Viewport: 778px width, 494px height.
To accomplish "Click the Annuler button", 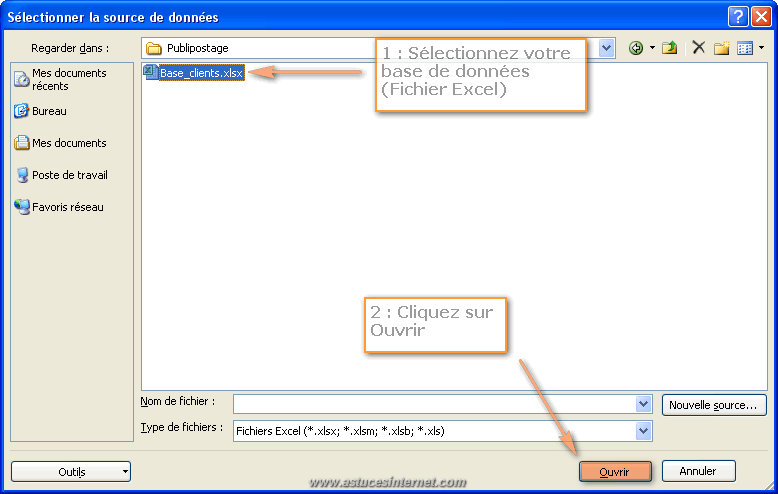I will (698, 471).
